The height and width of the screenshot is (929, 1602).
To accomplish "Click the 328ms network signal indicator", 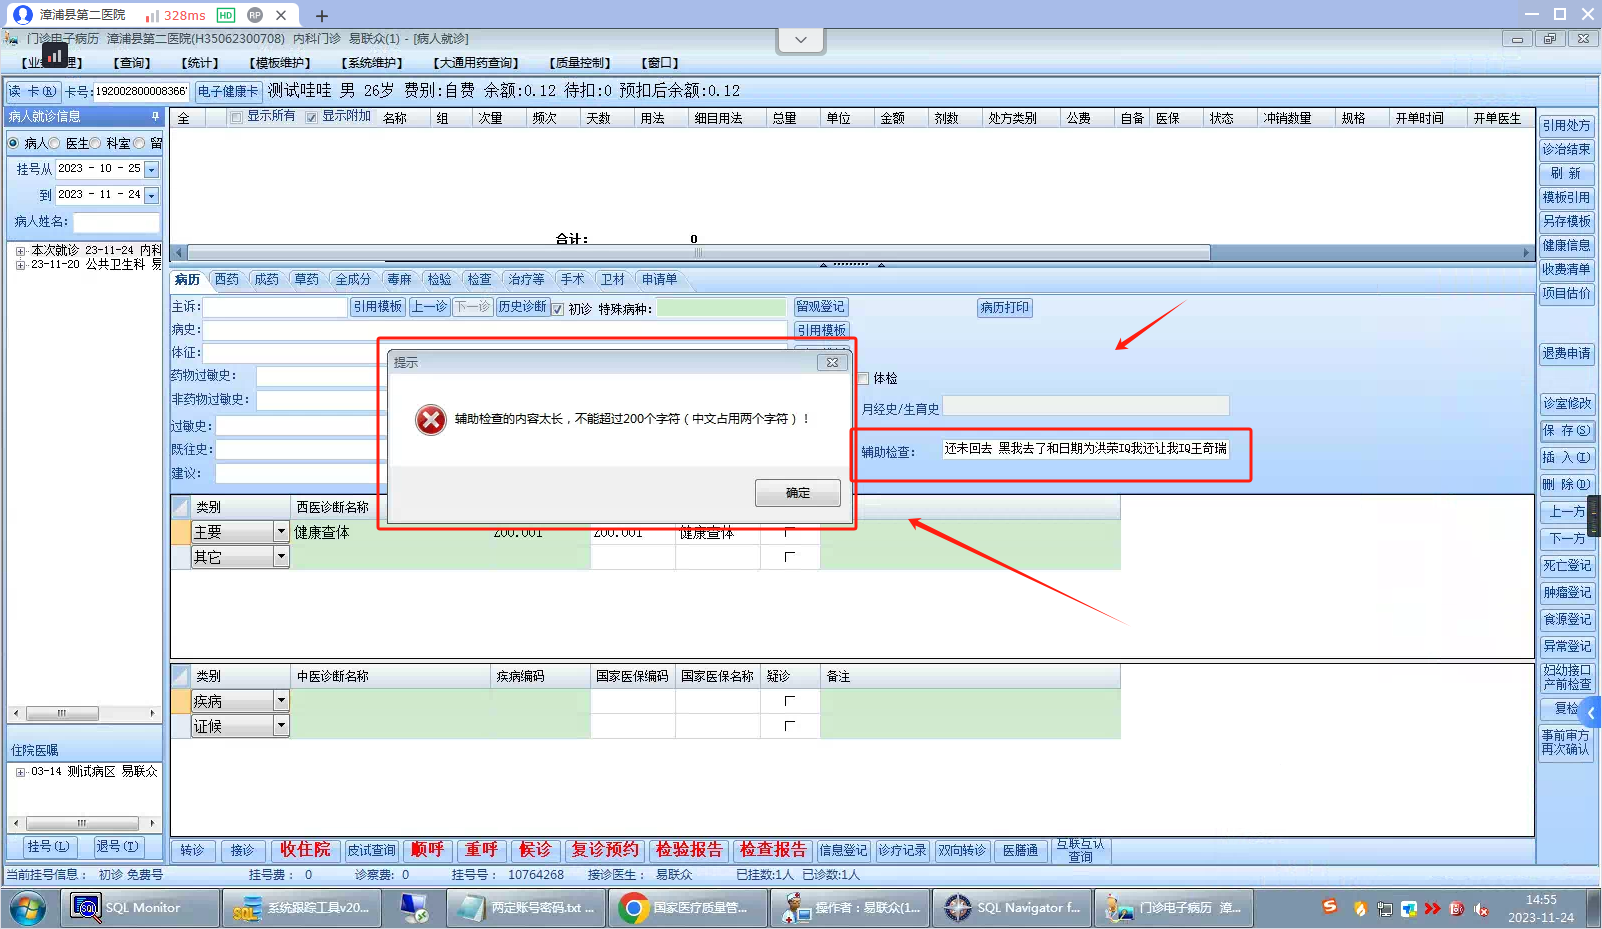I will pos(176,15).
